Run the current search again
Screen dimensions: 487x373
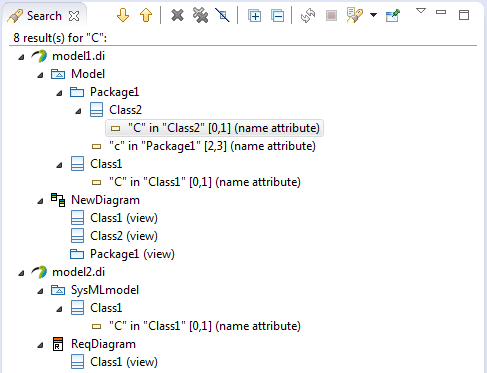click(x=308, y=15)
